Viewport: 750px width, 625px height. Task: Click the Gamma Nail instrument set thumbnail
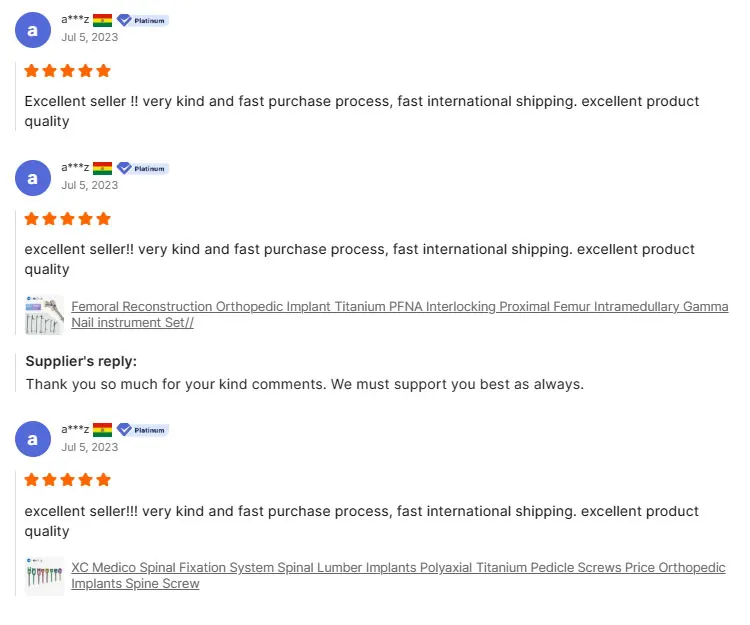pyautogui.click(x=44, y=315)
